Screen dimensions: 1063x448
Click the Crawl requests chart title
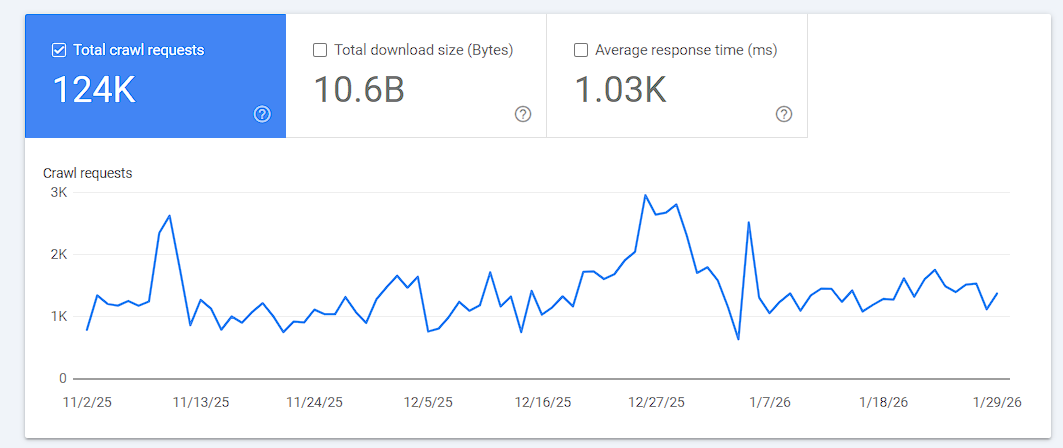point(88,173)
